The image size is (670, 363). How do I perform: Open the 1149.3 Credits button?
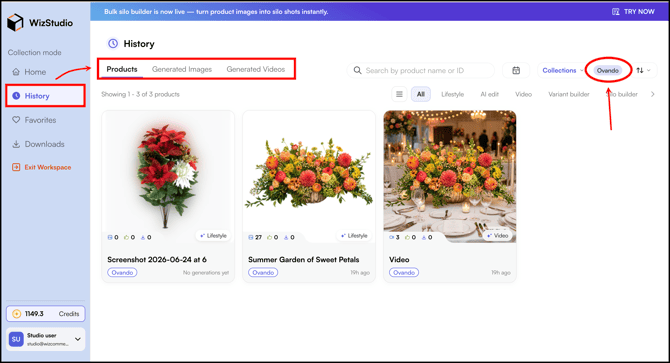coord(45,314)
